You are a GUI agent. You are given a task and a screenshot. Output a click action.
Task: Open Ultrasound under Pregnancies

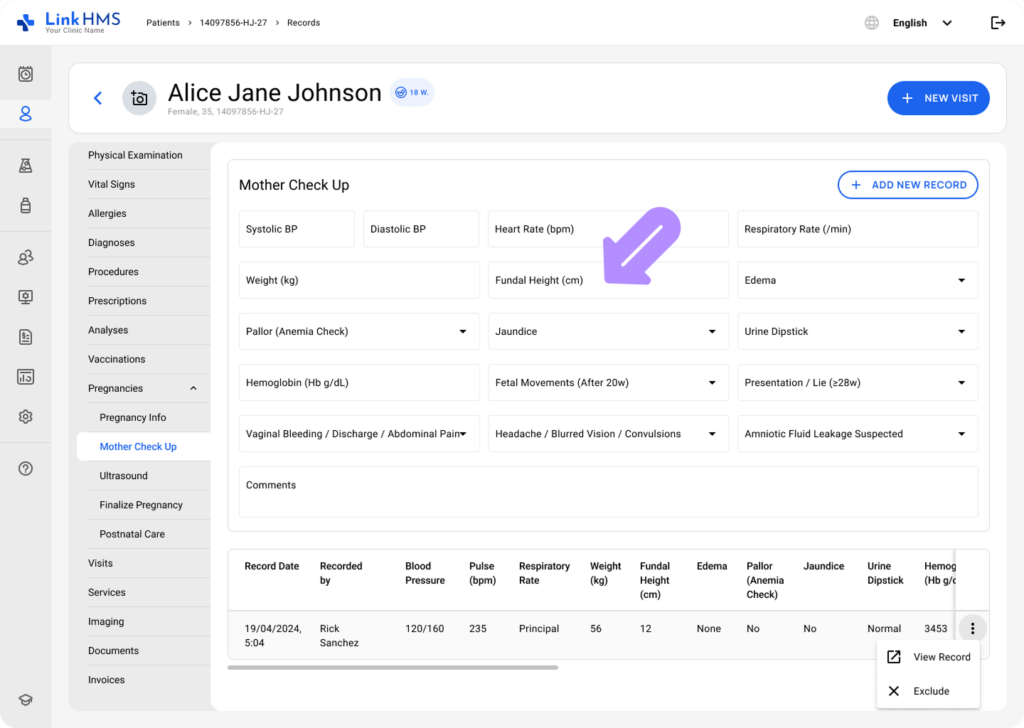(x=123, y=476)
